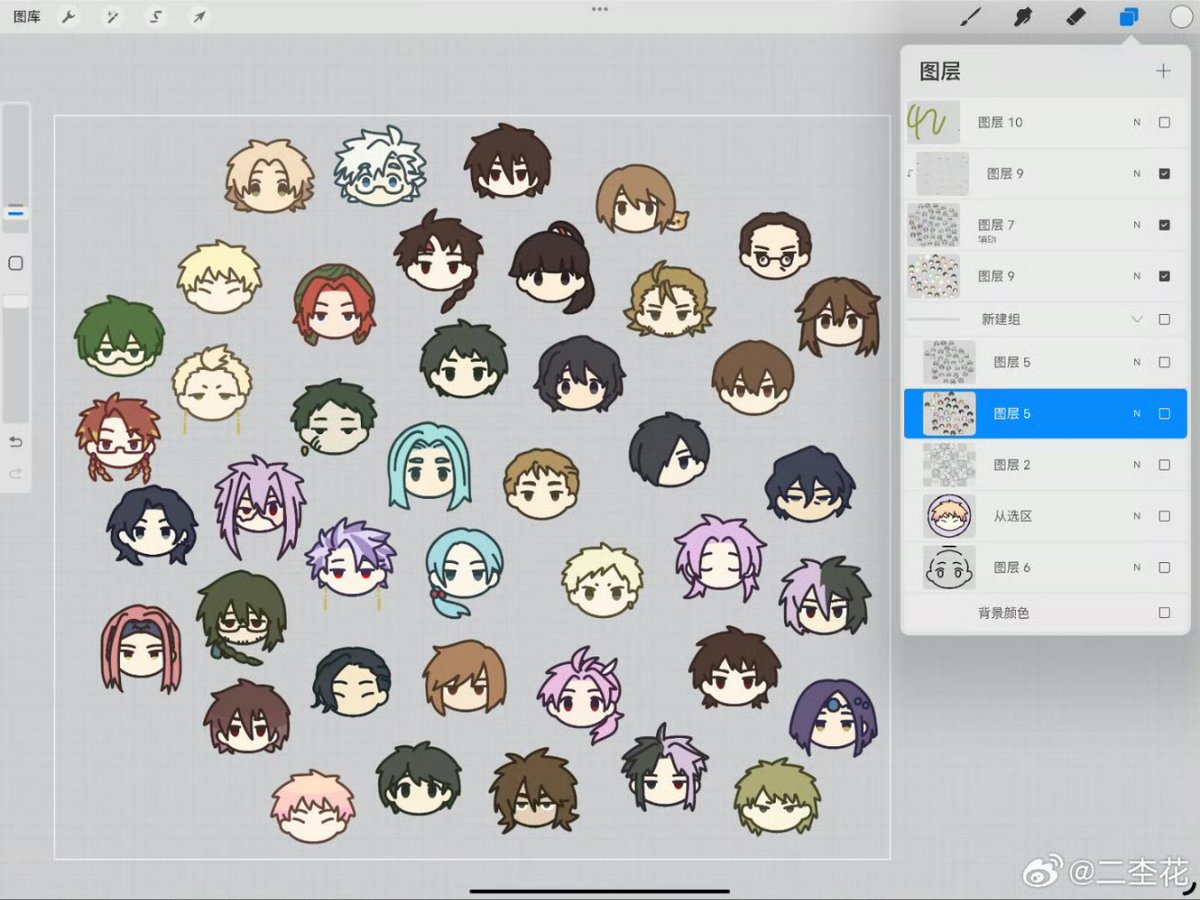Select the 图层 2 layer thumbnail

(949, 465)
